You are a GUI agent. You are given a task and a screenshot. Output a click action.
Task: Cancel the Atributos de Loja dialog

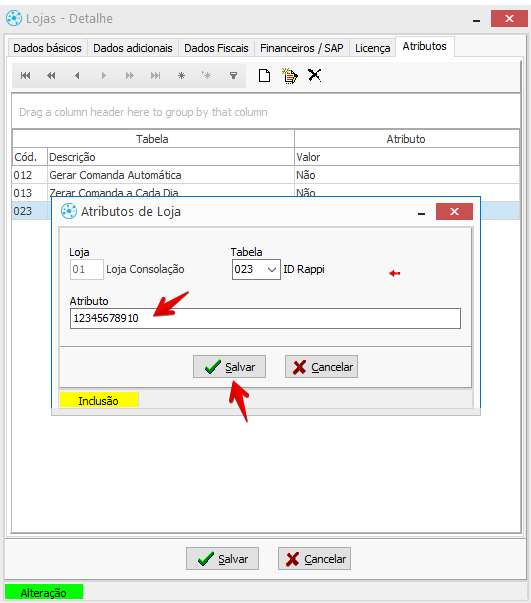[x=321, y=367]
